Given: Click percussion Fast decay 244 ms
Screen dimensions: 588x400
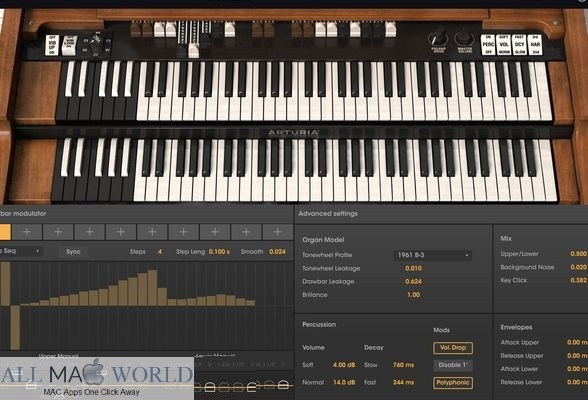Looking at the screenshot, I should tap(404, 382).
